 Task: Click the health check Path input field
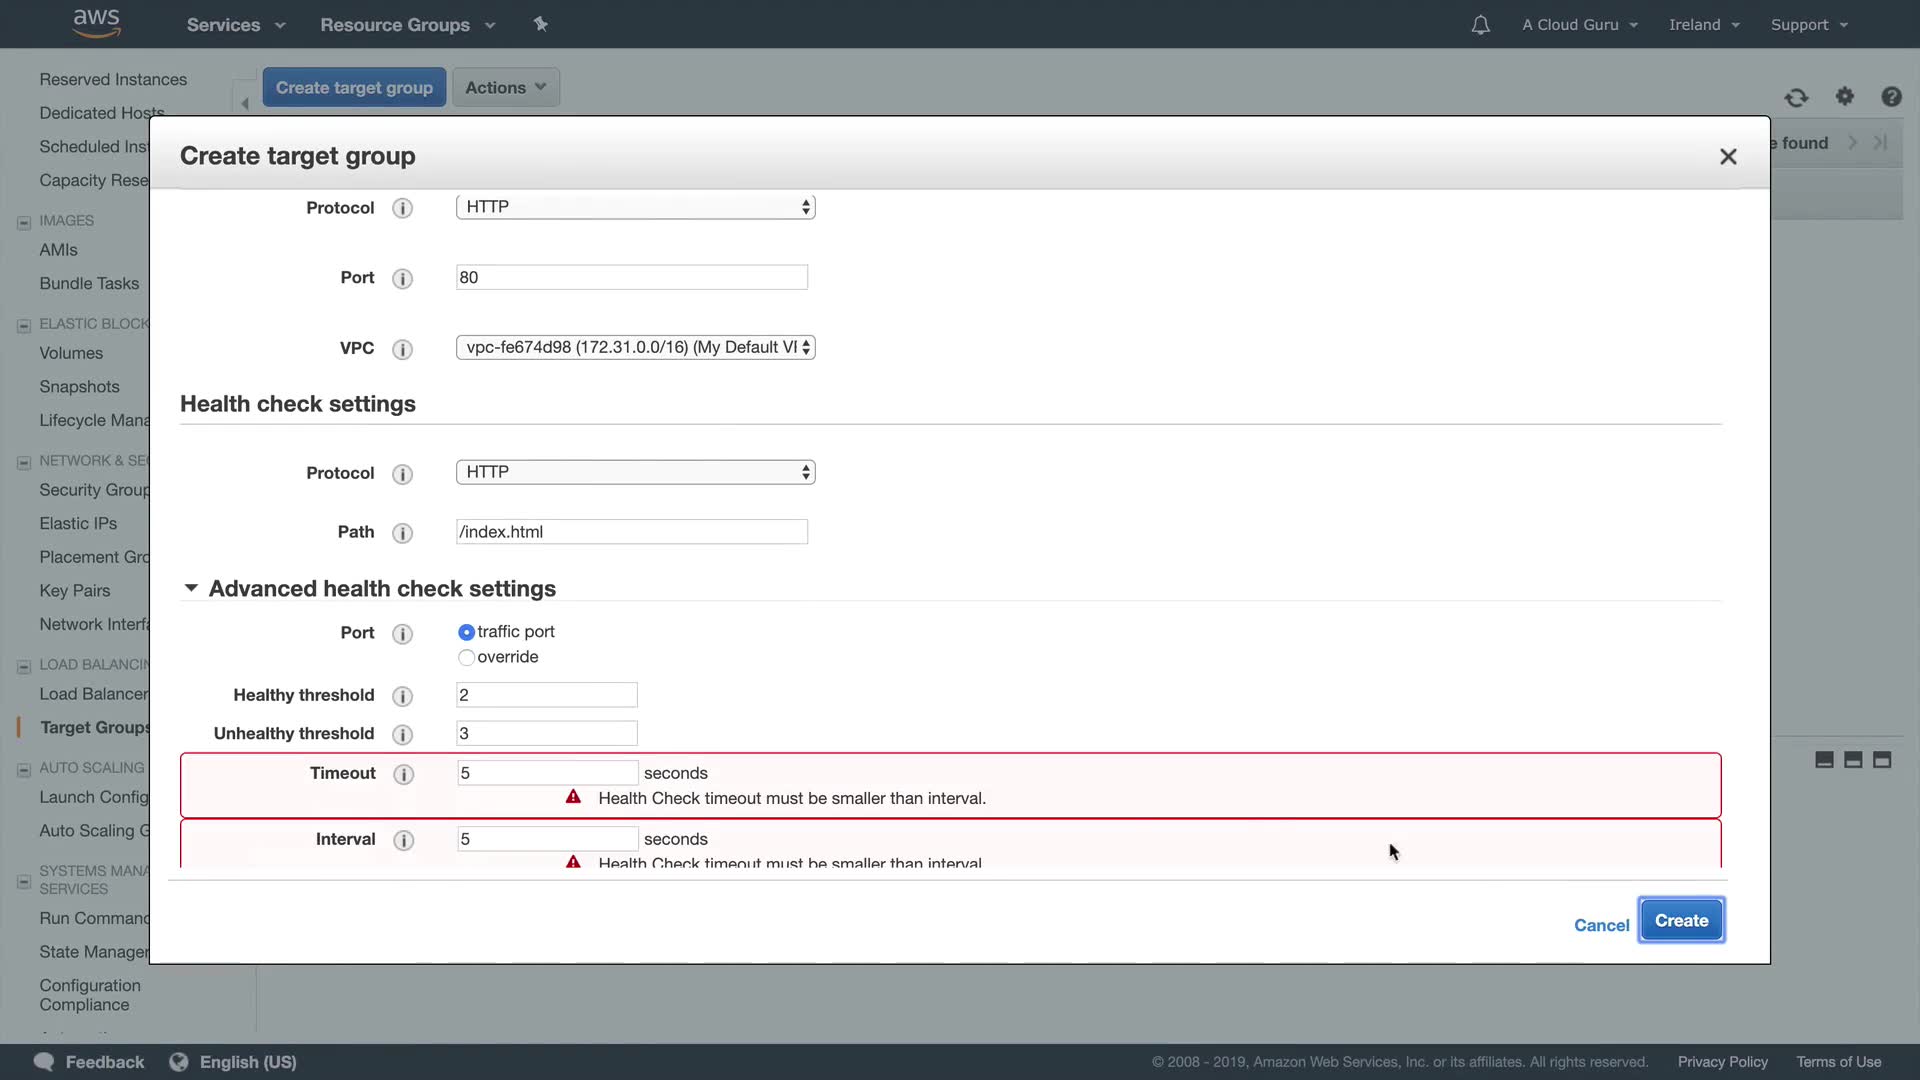[631, 532]
